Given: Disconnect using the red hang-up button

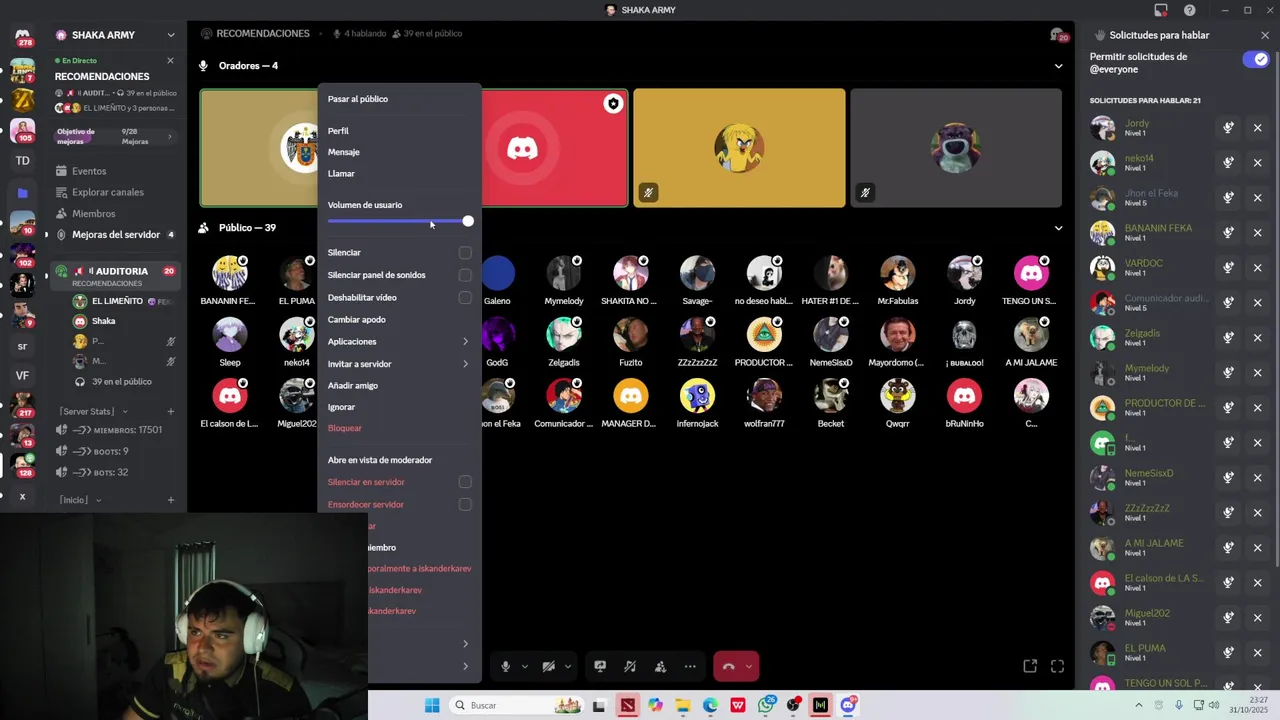Looking at the screenshot, I should [x=728, y=666].
